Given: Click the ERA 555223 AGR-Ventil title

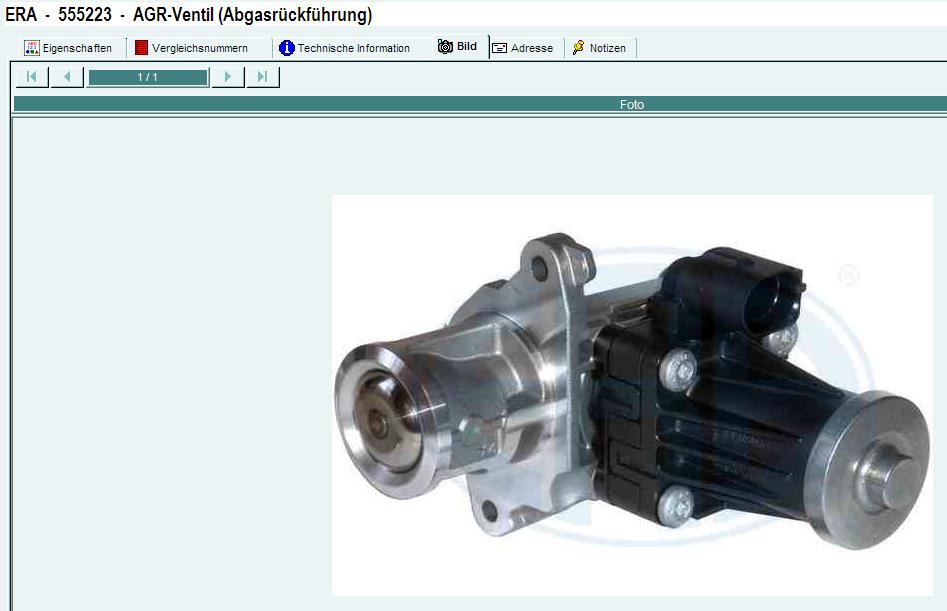Looking at the screenshot, I should 189,14.
